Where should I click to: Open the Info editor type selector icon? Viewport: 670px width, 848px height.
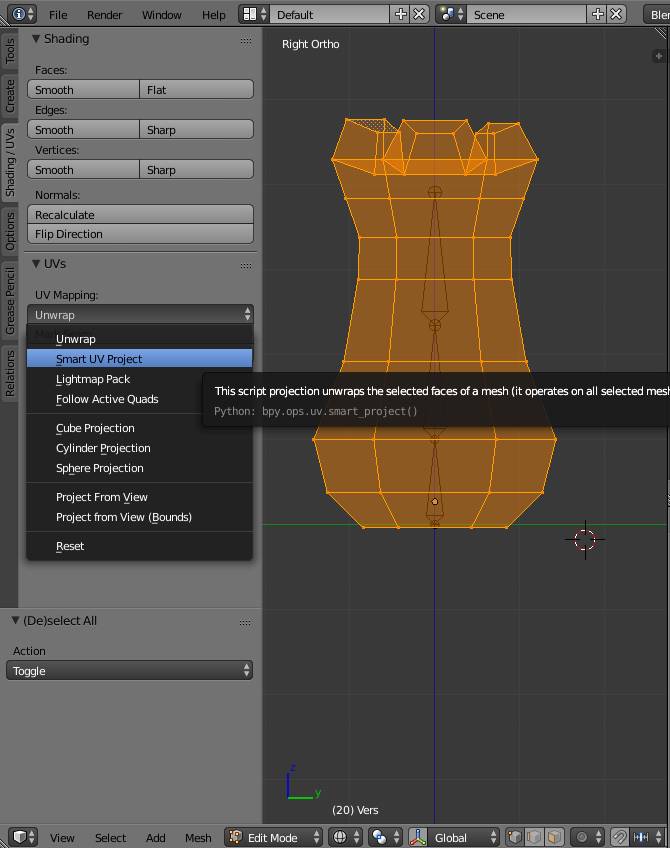point(22,14)
